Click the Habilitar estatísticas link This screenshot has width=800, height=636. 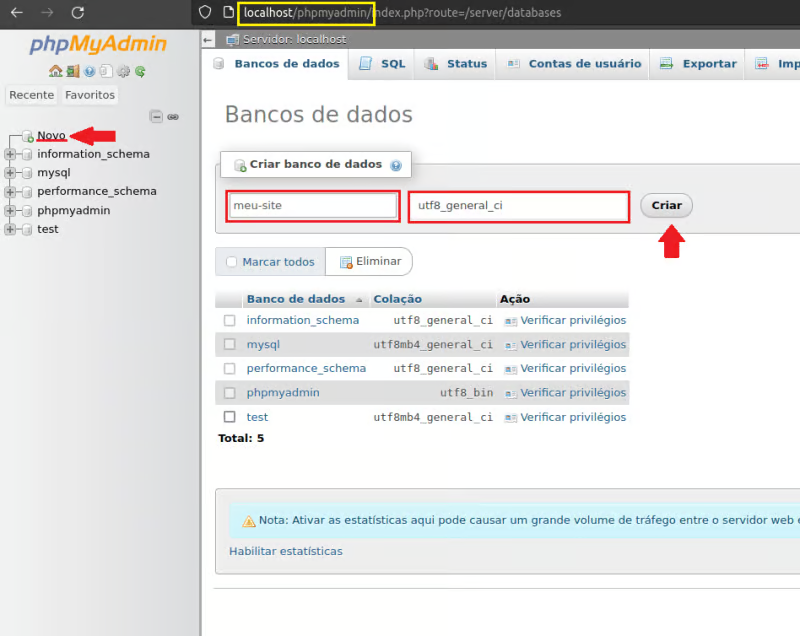285,551
